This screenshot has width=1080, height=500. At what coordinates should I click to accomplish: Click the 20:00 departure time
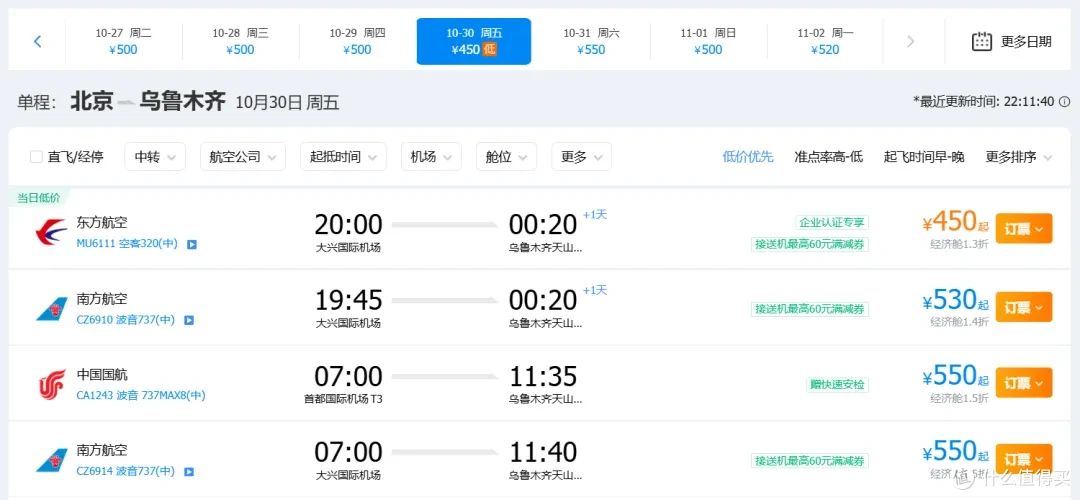349,225
